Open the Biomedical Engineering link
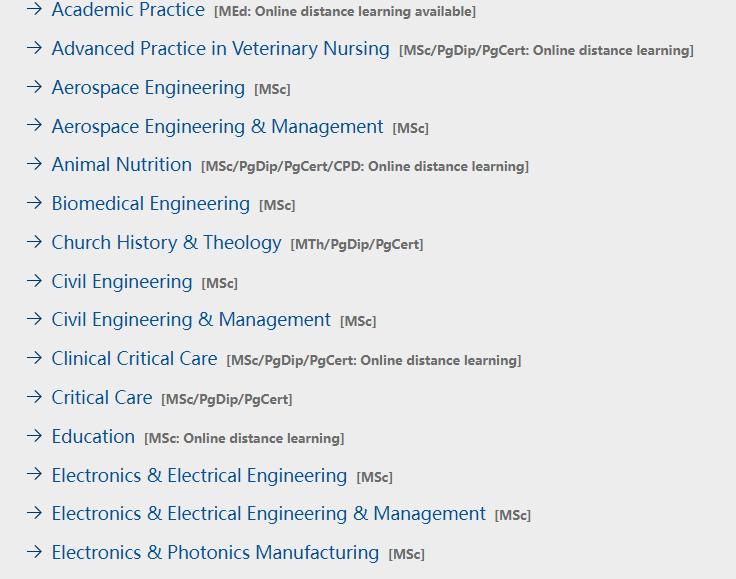 [x=151, y=204]
